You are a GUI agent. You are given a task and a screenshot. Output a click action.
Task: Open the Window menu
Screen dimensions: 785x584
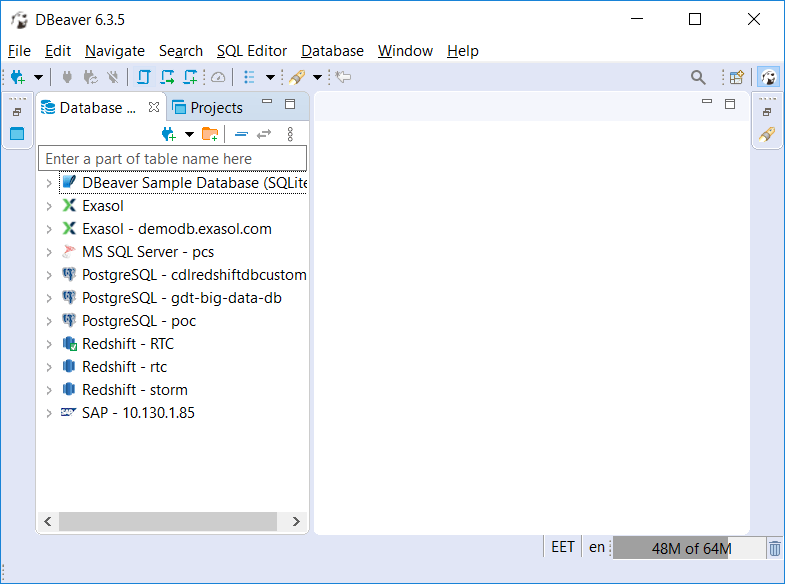(x=405, y=51)
